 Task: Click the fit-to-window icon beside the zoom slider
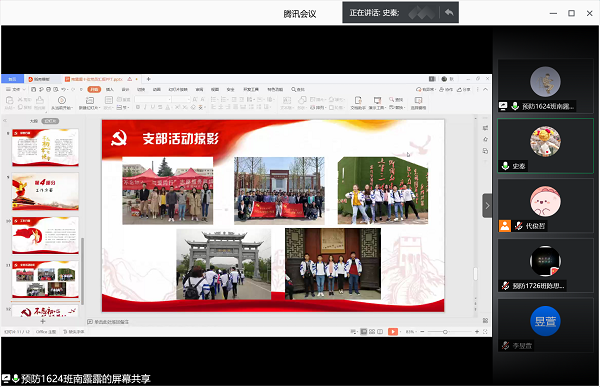(485, 331)
